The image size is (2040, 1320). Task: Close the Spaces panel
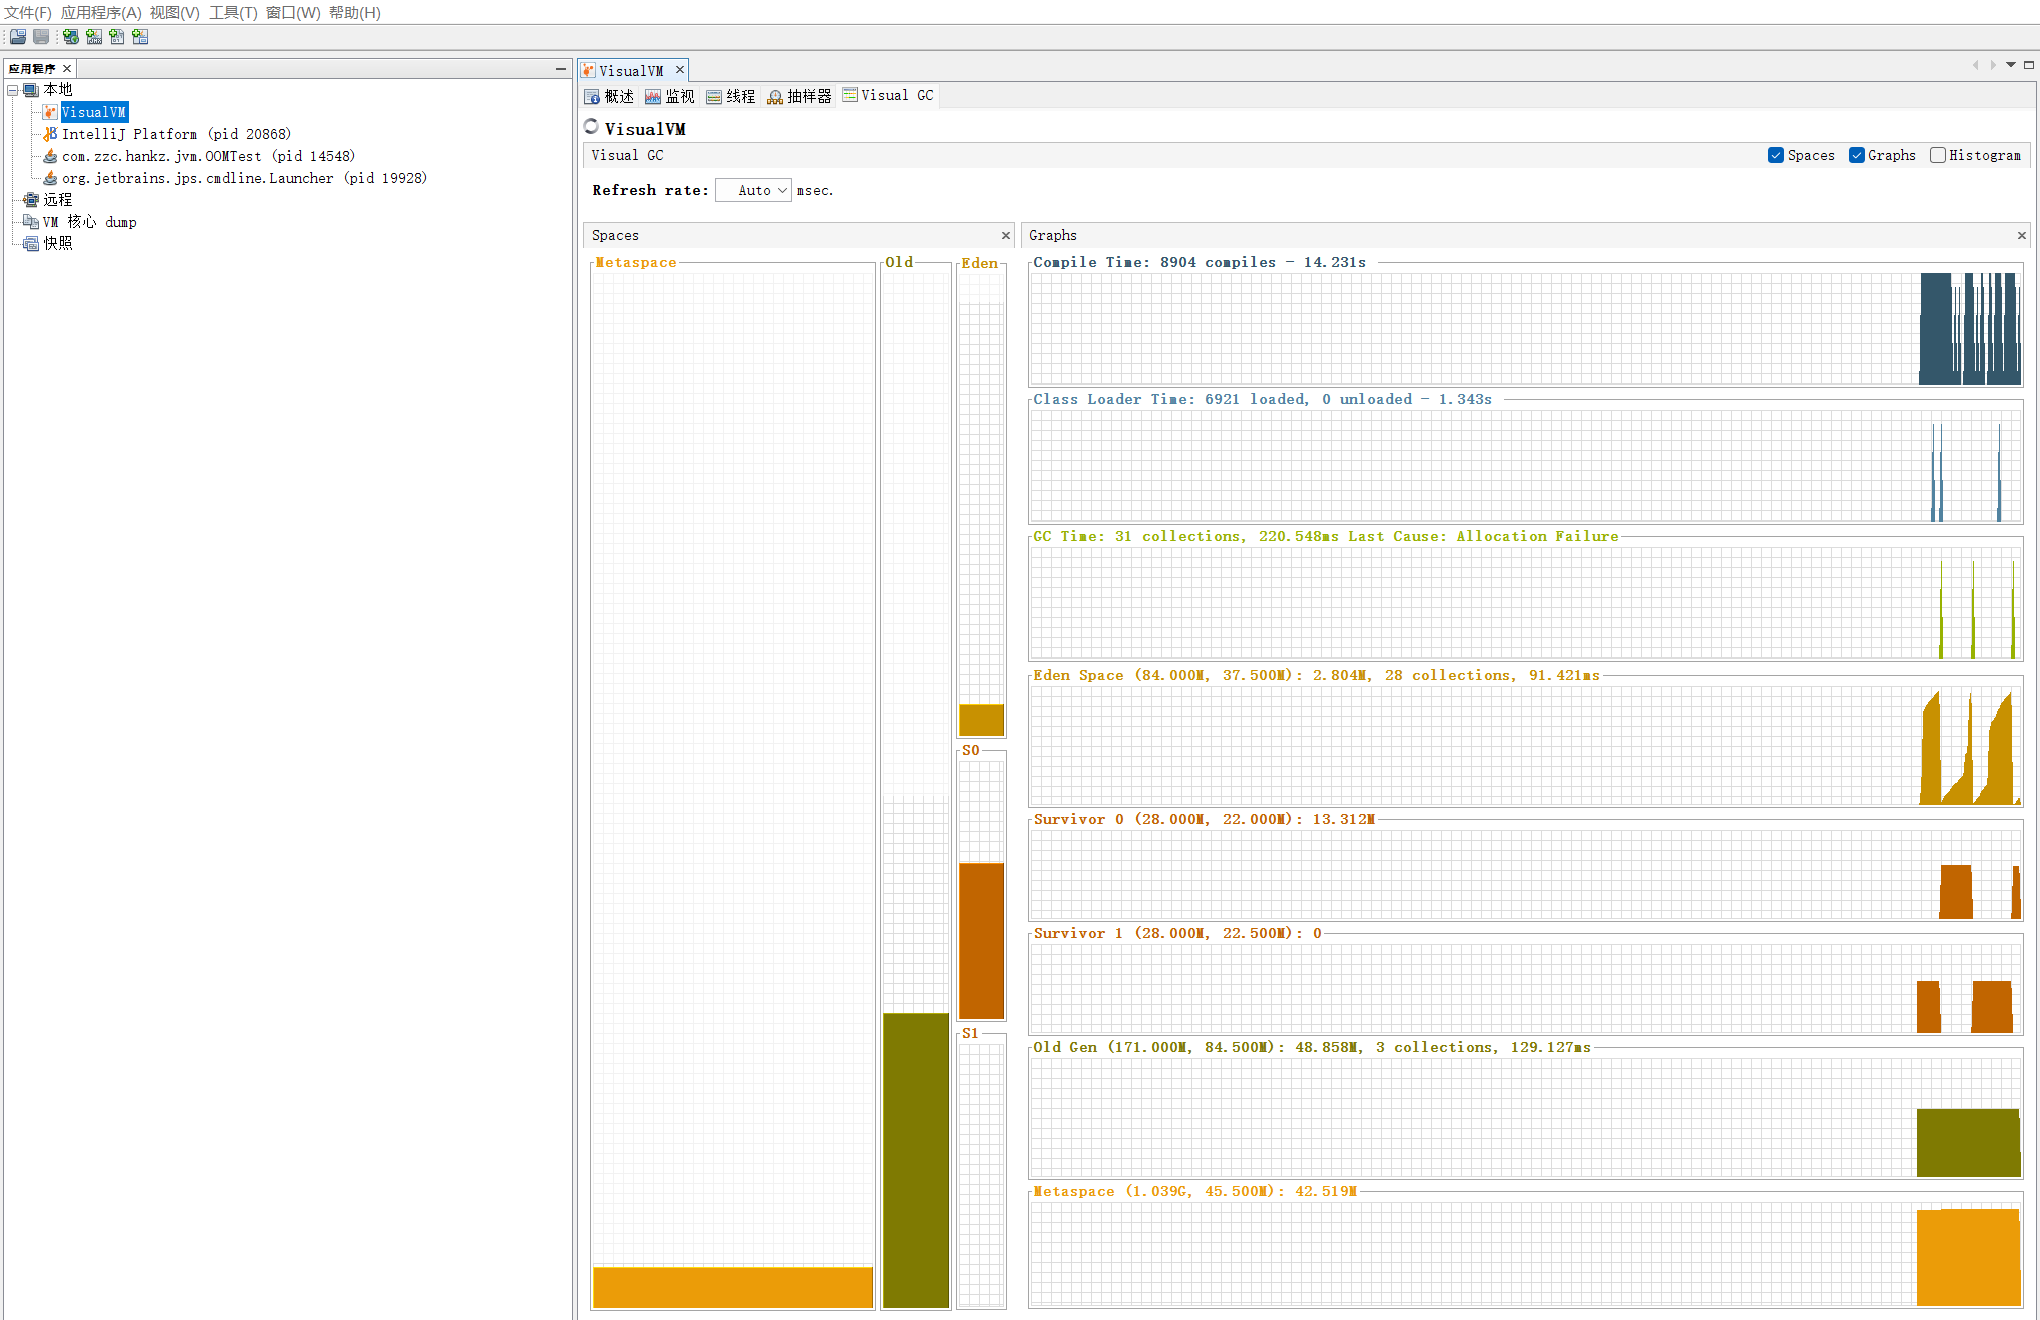[x=1006, y=236]
